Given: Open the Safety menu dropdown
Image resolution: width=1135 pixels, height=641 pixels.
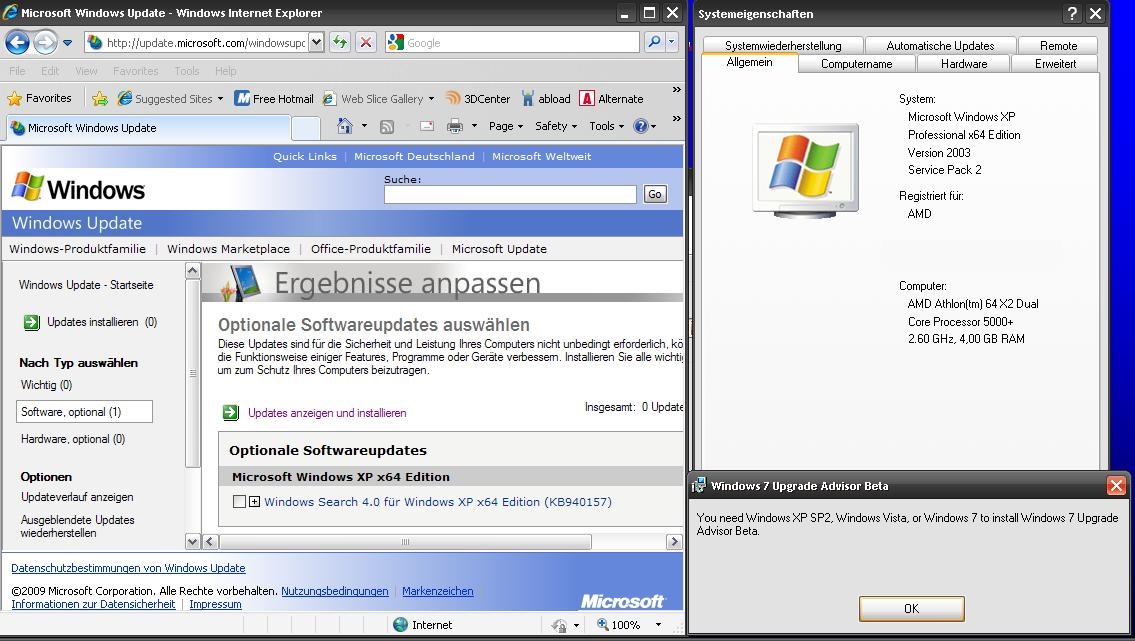Looking at the screenshot, I should 556,126.
